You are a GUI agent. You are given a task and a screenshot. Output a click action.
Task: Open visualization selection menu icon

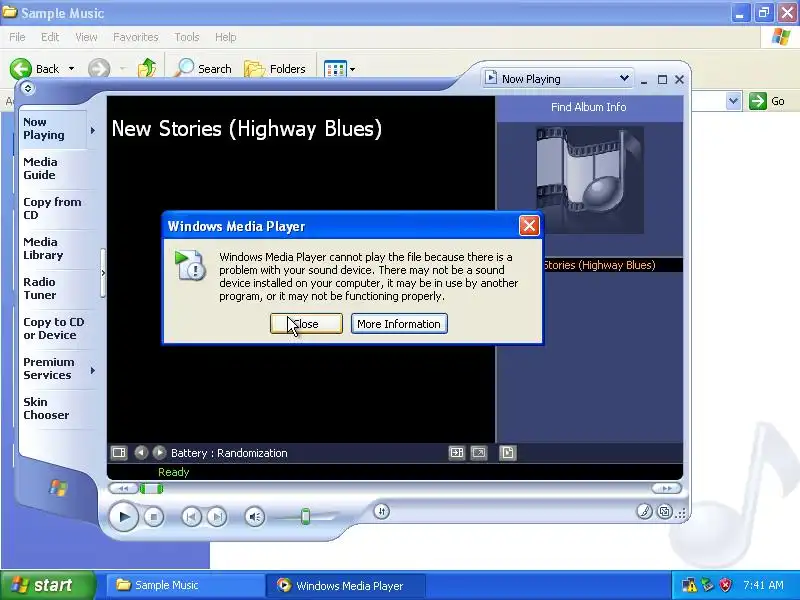point(119,453)
